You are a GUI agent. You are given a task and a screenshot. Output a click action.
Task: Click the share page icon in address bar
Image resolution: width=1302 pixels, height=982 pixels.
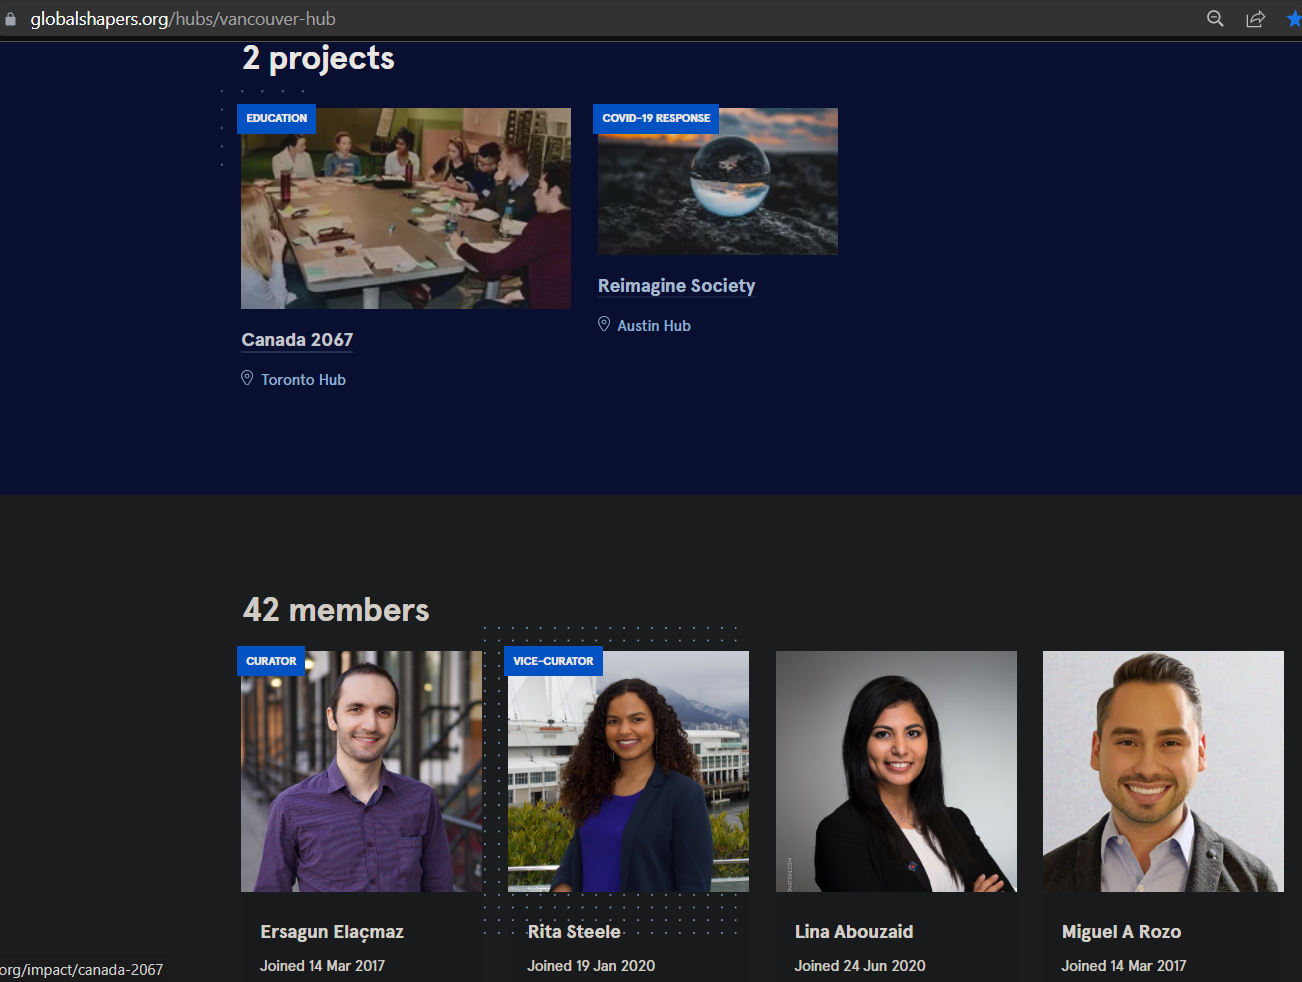[x=1255, y=19]
